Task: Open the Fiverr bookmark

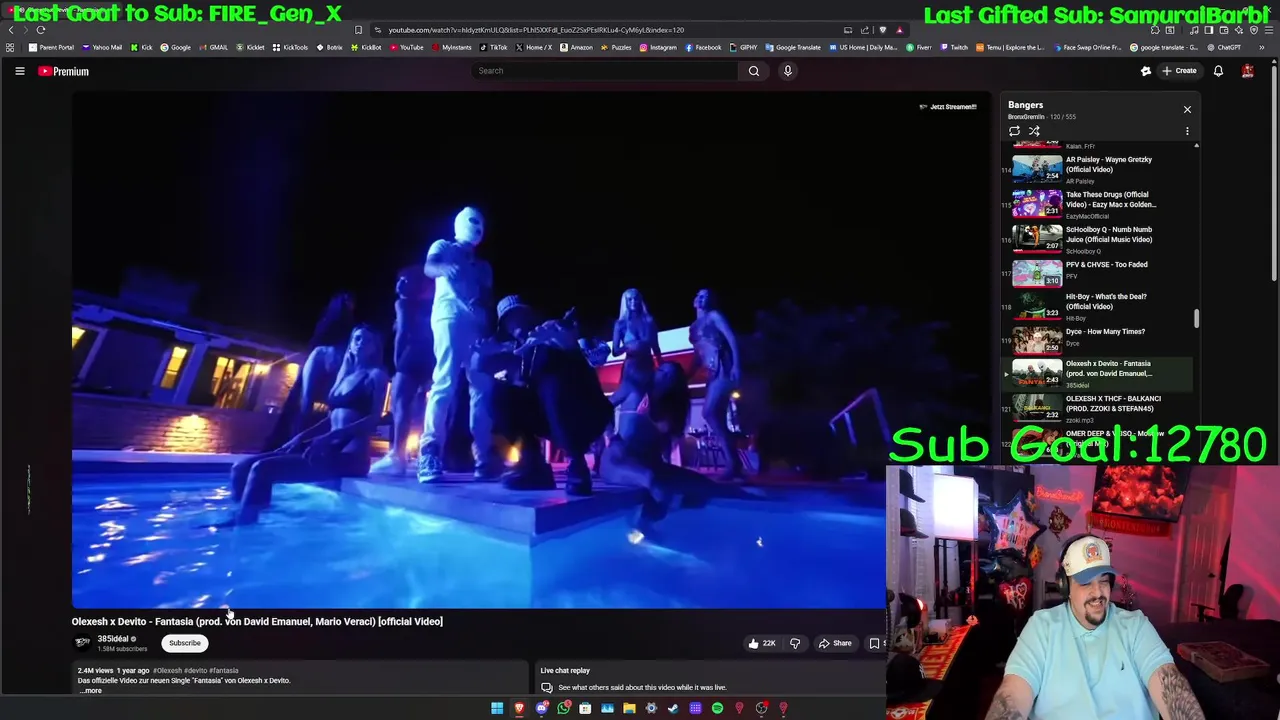Action: click(919, 47)
